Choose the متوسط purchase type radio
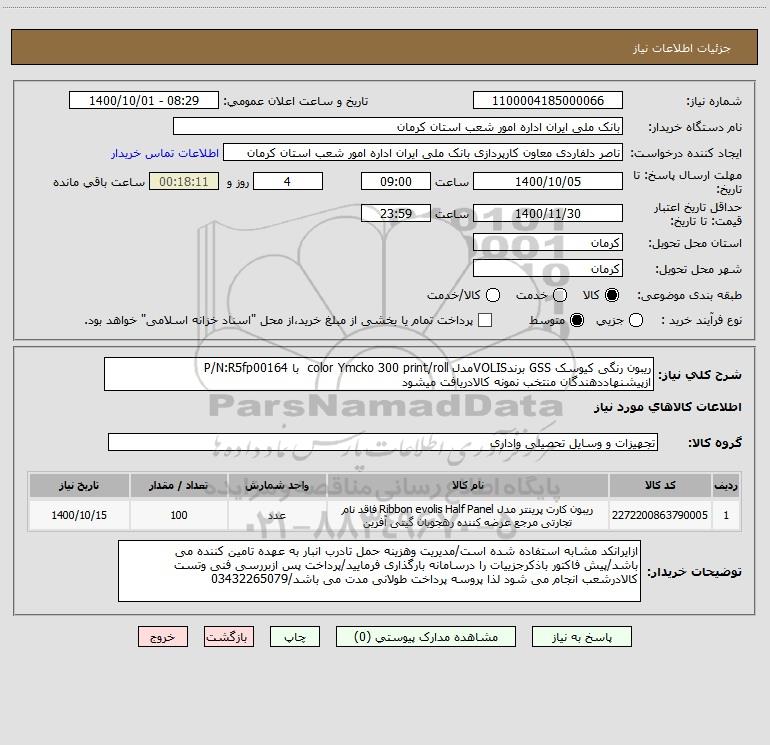This screenshot has height=745, width=770. coord(577,320)
